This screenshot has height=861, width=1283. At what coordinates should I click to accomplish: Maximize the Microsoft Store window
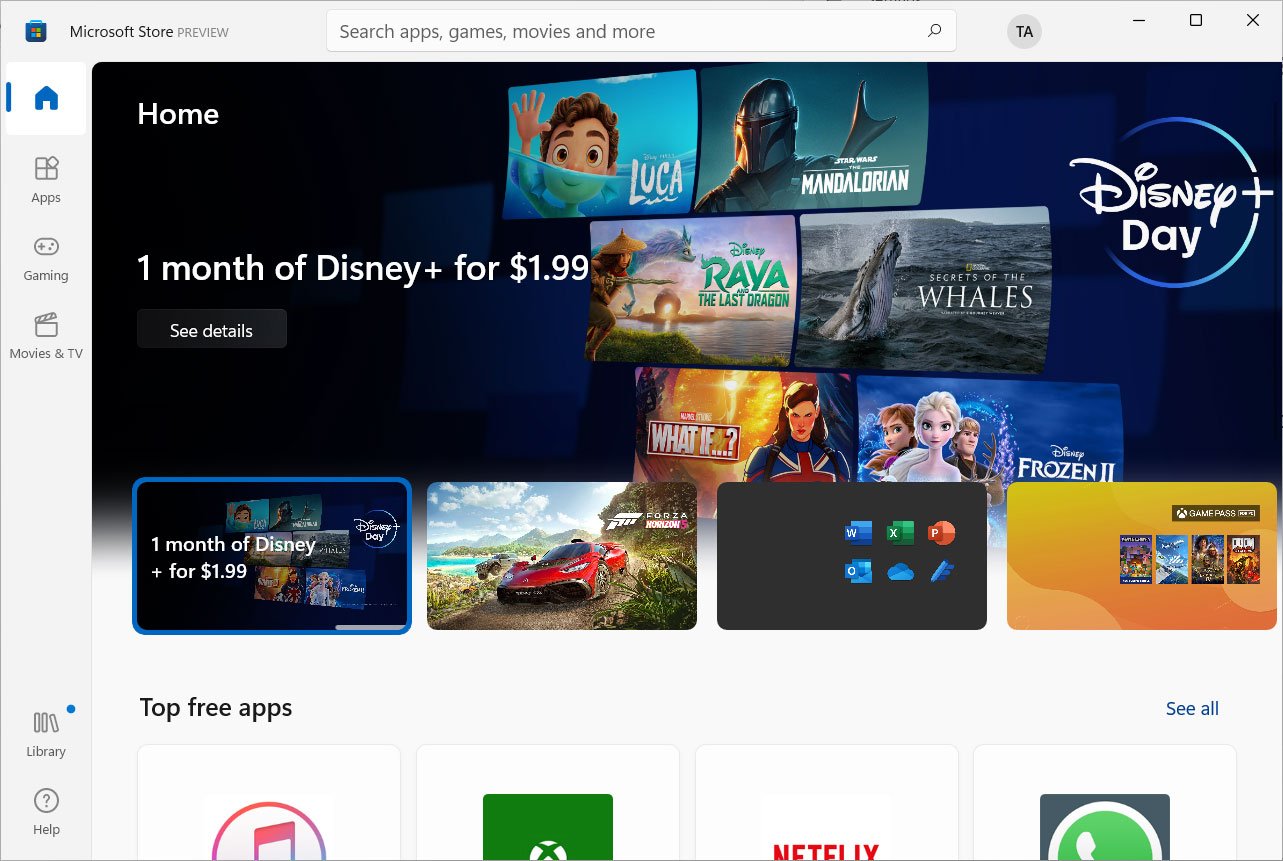1196,20
